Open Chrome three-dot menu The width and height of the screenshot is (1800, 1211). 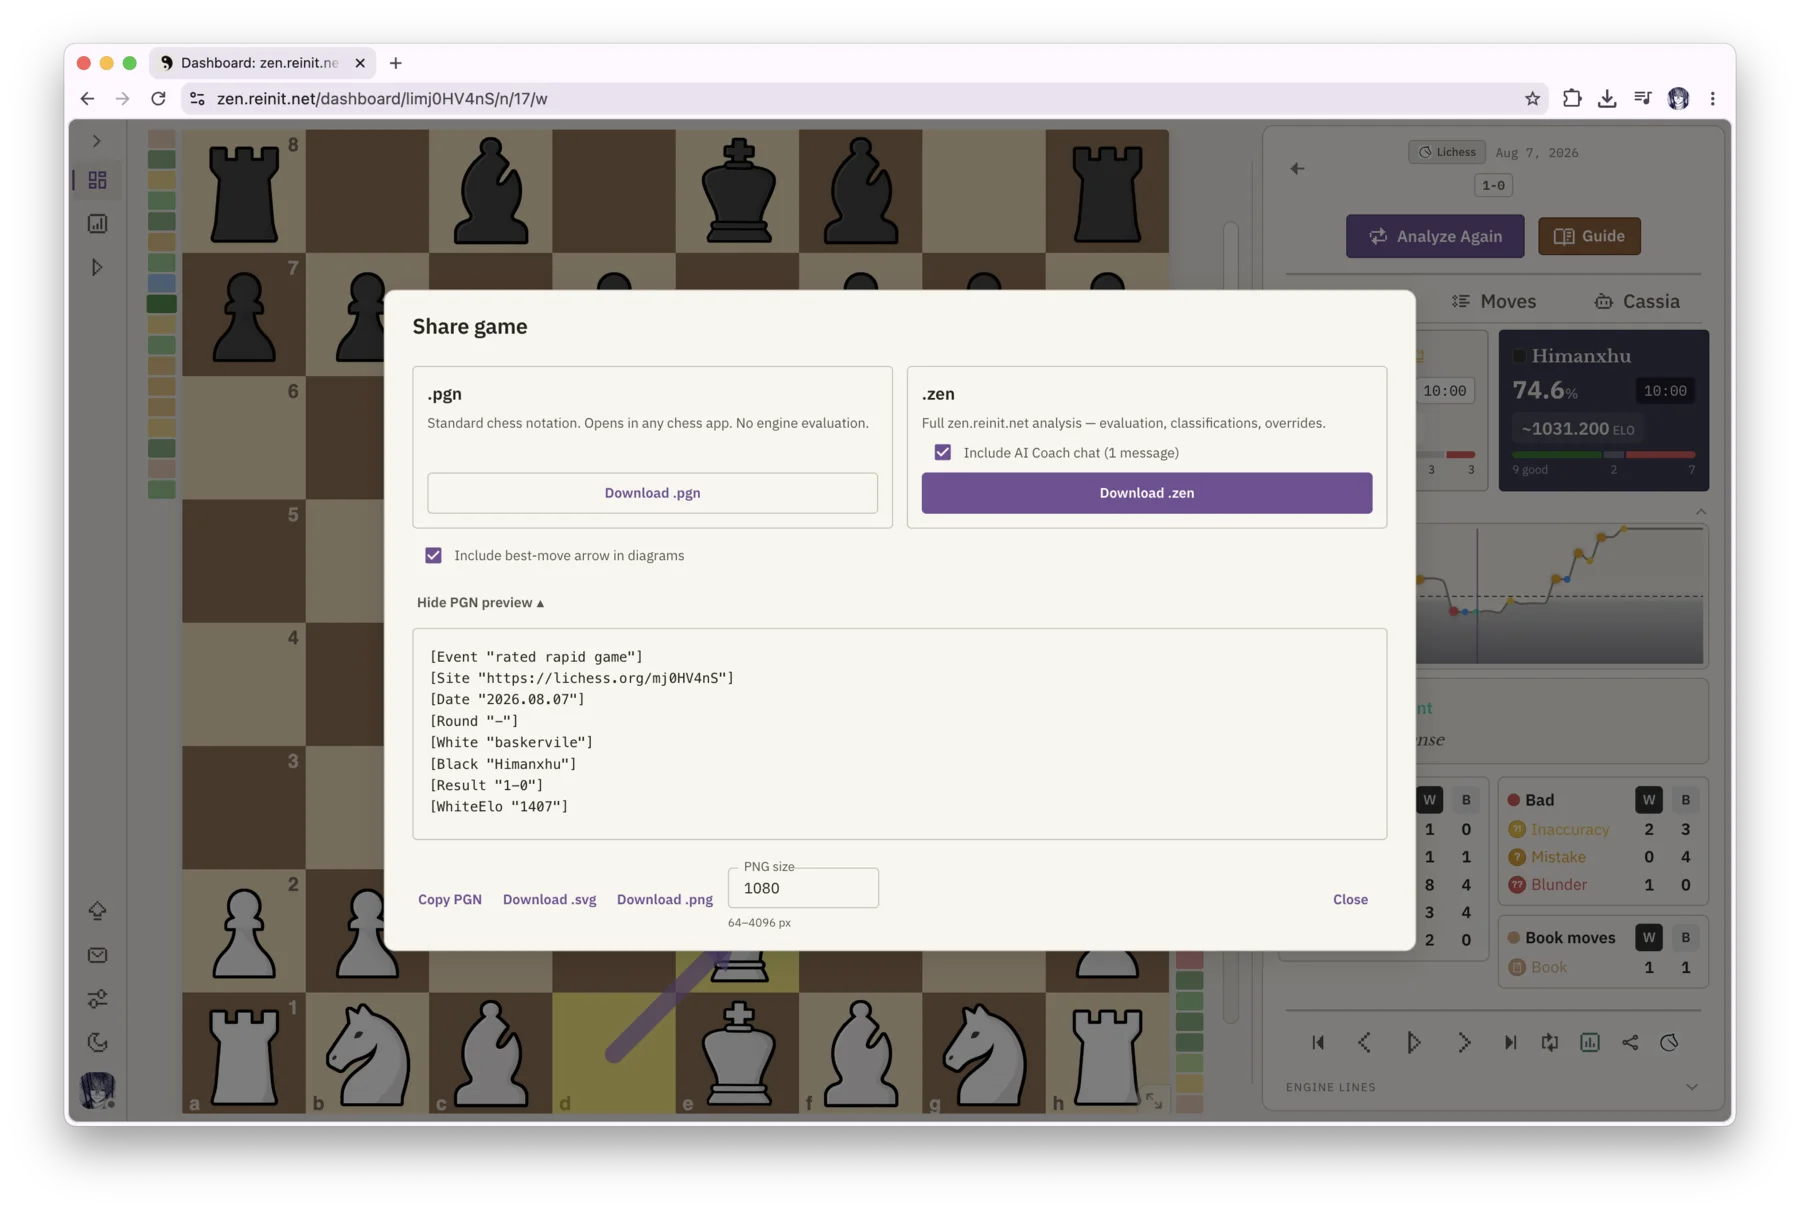[1713, 98]
